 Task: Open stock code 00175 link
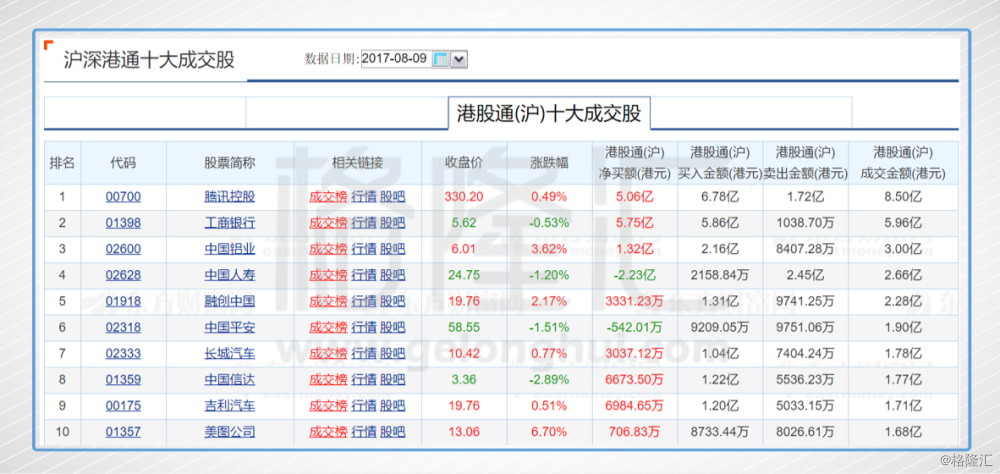123,406
